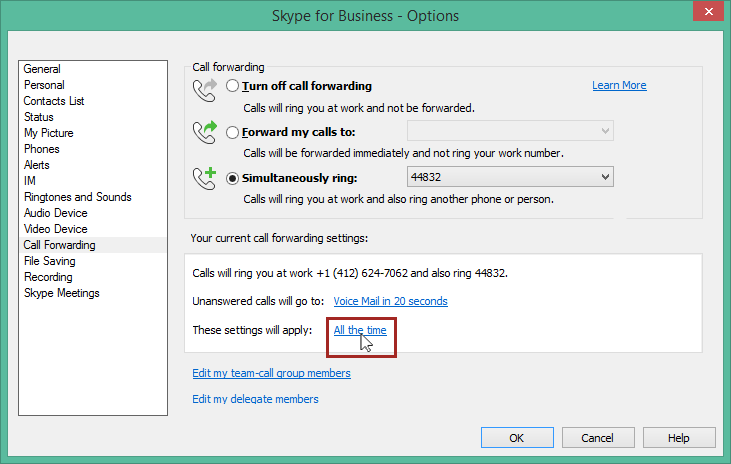Screen dimensions: 731x464
Task: Select the Forward my calls to radio button
Action: pyautogui.click(x=232, y=132)
